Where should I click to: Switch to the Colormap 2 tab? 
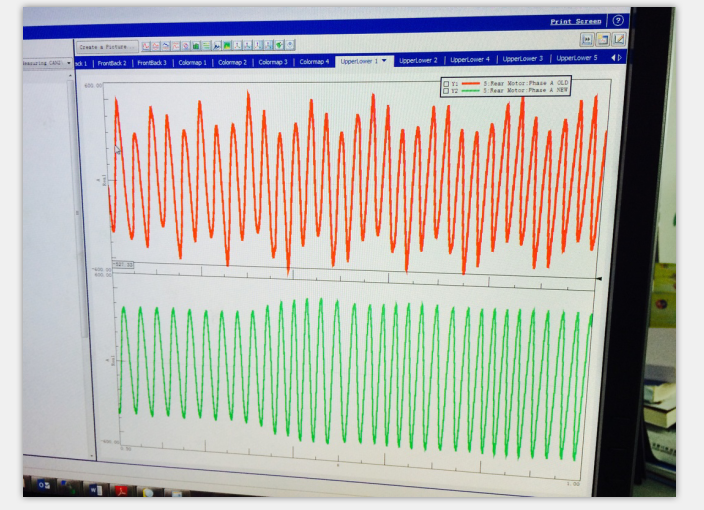pos(233,62)
